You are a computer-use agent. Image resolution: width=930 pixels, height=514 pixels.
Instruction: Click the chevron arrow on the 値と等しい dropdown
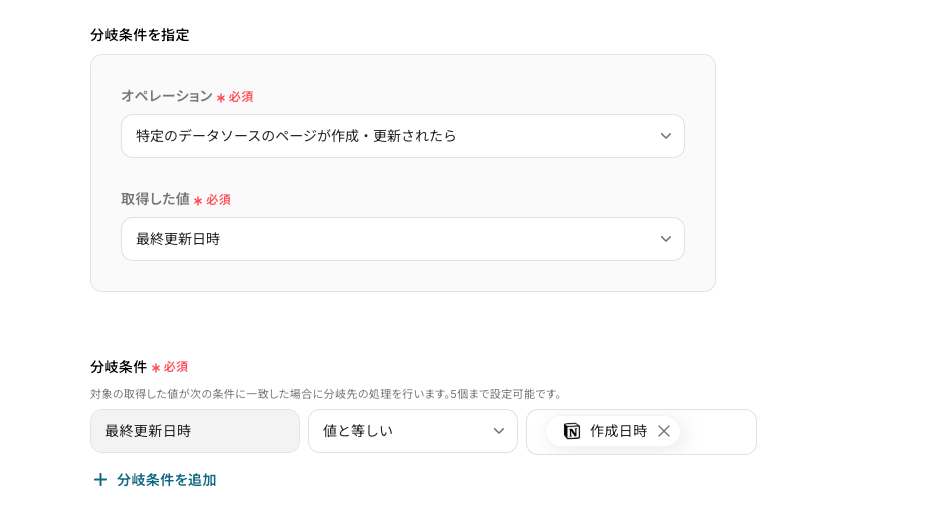[499, 431]
